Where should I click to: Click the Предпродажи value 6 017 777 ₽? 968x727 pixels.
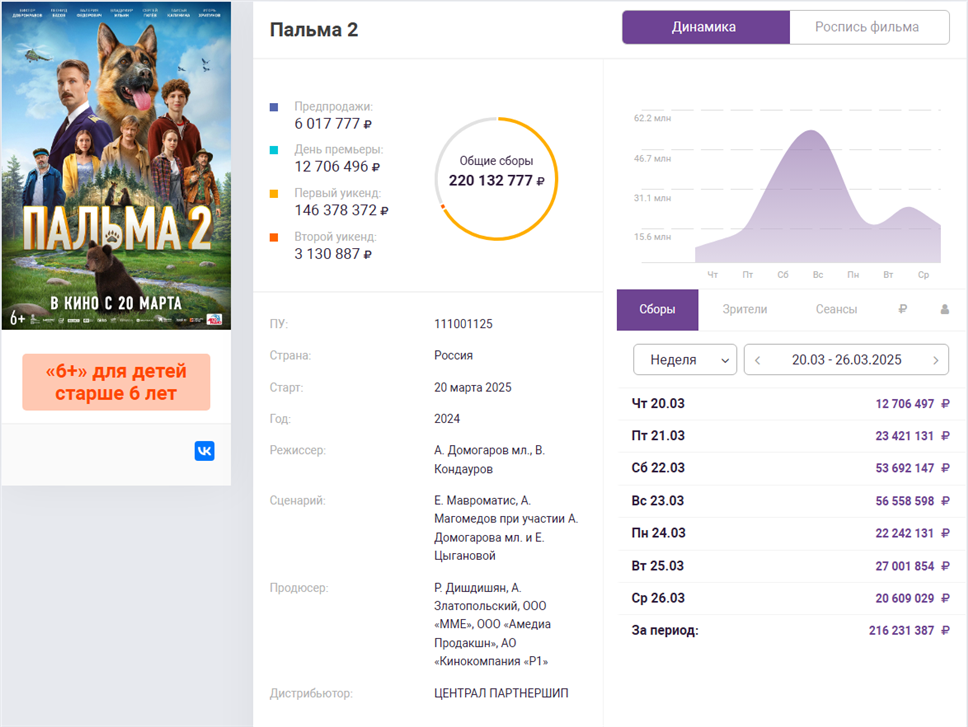click(333, 124)
